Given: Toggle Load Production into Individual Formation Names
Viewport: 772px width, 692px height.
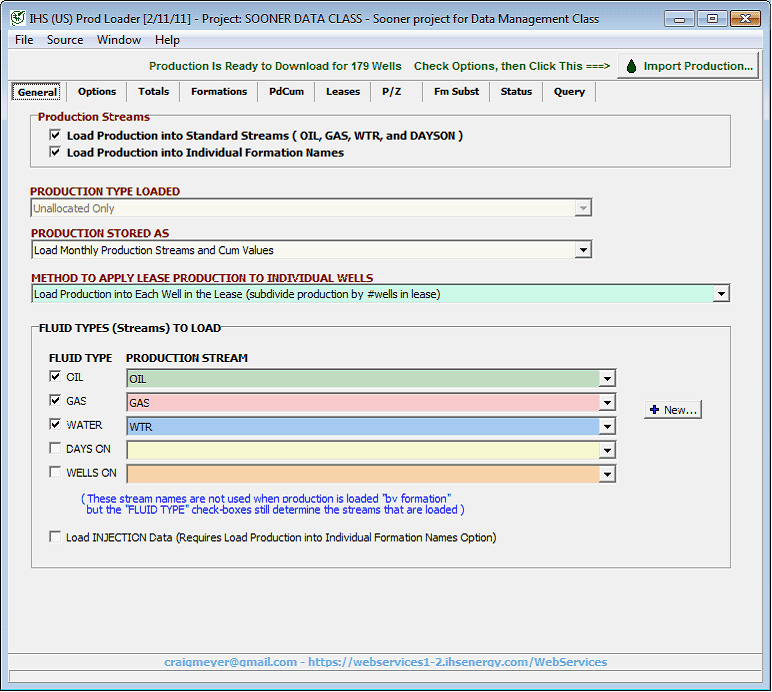Looking at the screenshot, I should [55, 153].
